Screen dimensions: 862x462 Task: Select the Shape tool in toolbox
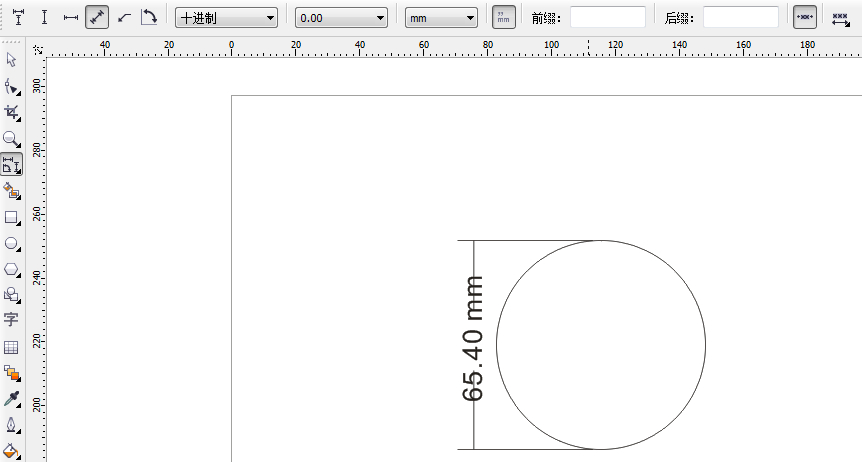pyautogui.click(x=12, y=86)
